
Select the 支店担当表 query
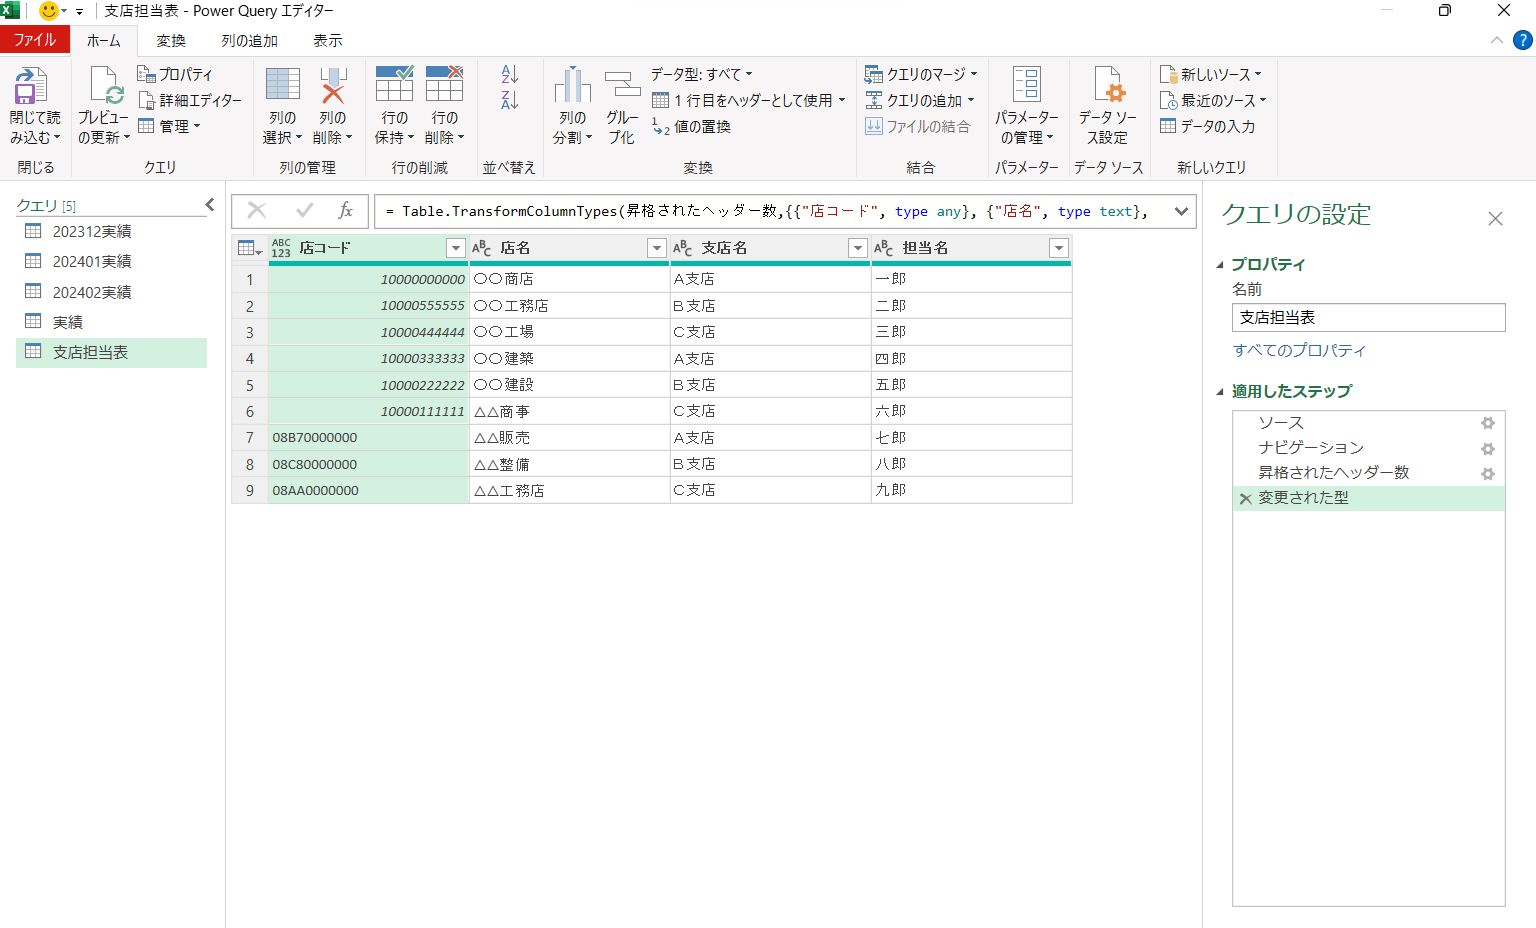pos(112,352)
